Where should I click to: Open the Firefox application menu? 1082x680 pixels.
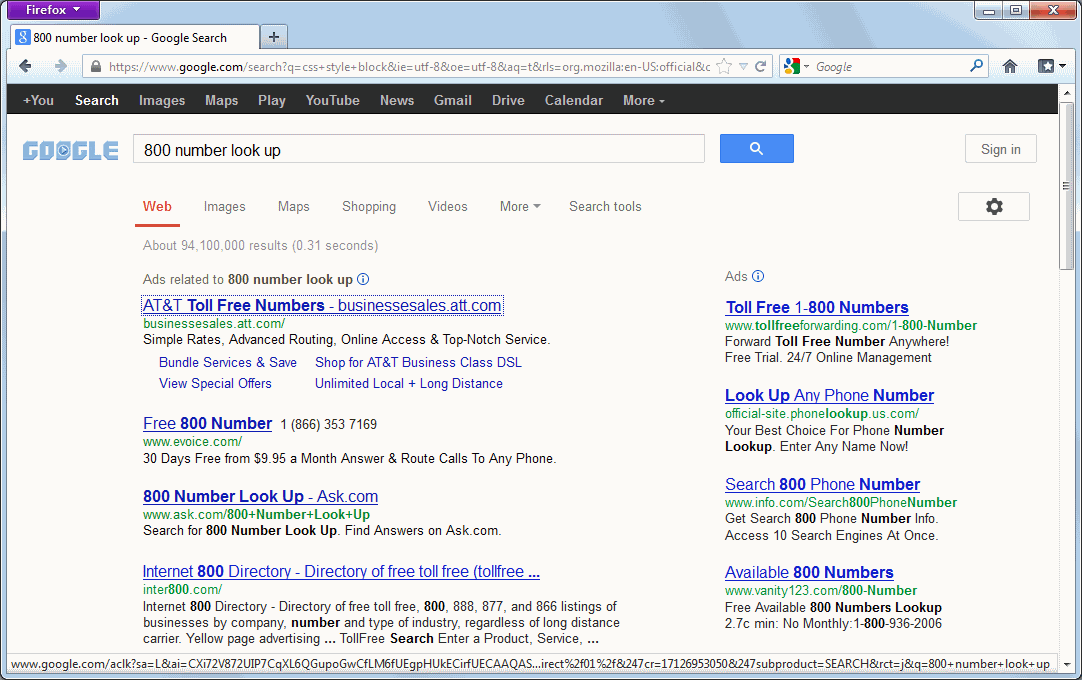point(53,10)
